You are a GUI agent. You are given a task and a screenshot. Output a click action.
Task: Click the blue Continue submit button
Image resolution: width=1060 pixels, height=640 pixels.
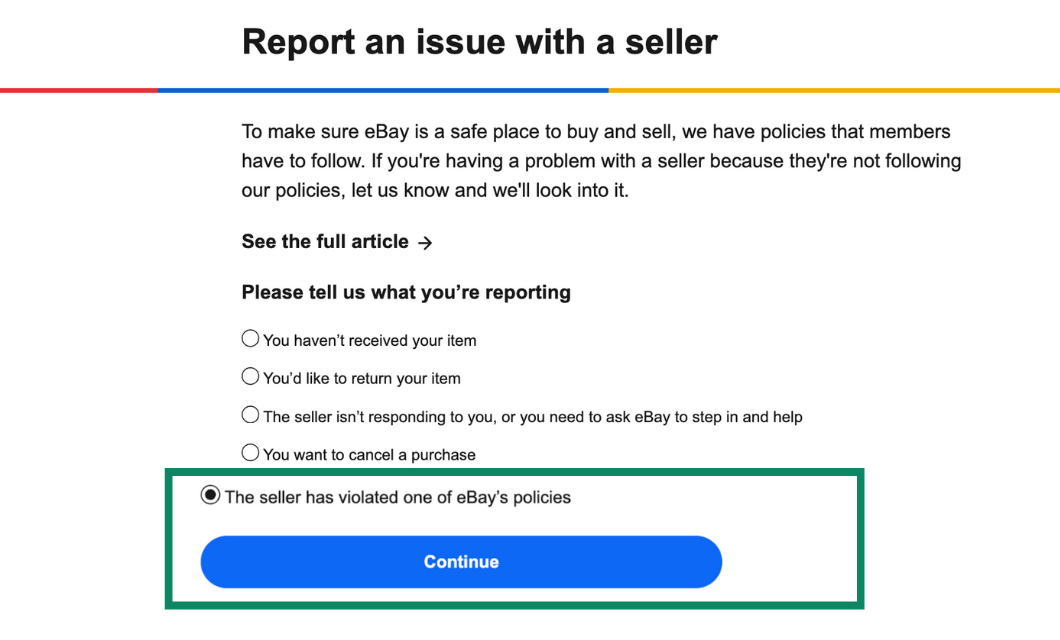[x=461, y=561]
